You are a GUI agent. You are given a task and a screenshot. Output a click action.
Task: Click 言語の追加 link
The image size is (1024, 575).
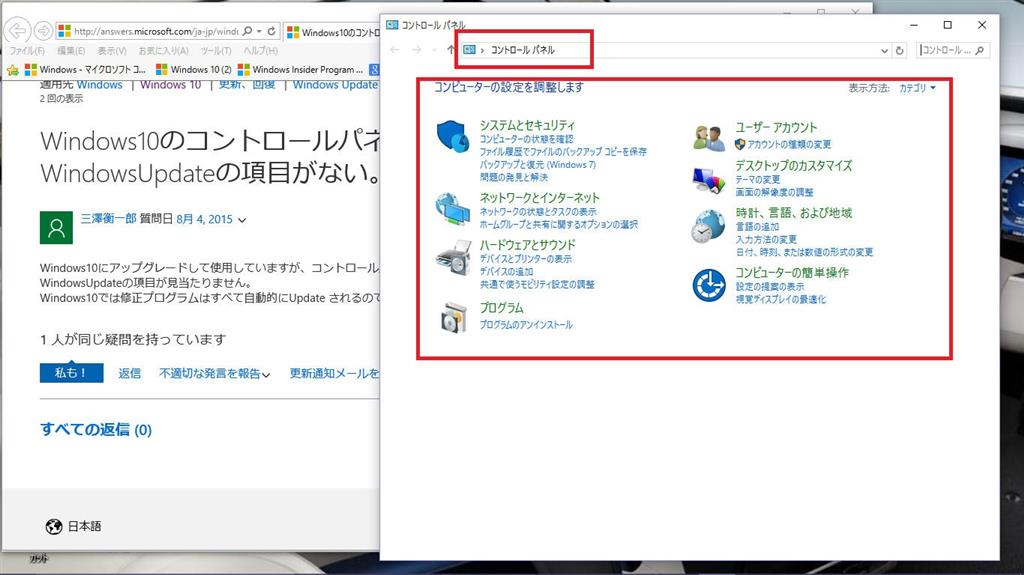coord(757,227)
